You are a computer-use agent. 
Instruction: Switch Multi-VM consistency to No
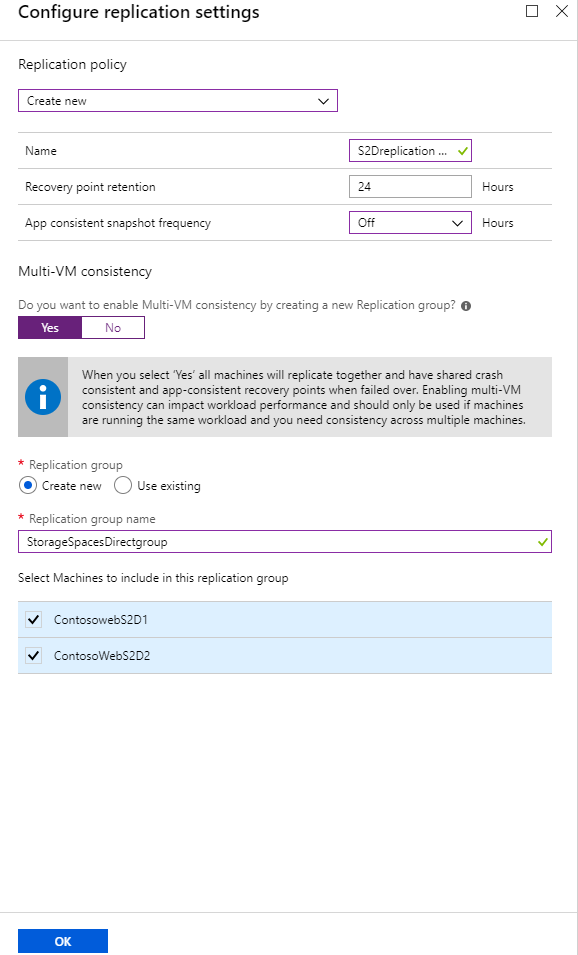[113, 327]
